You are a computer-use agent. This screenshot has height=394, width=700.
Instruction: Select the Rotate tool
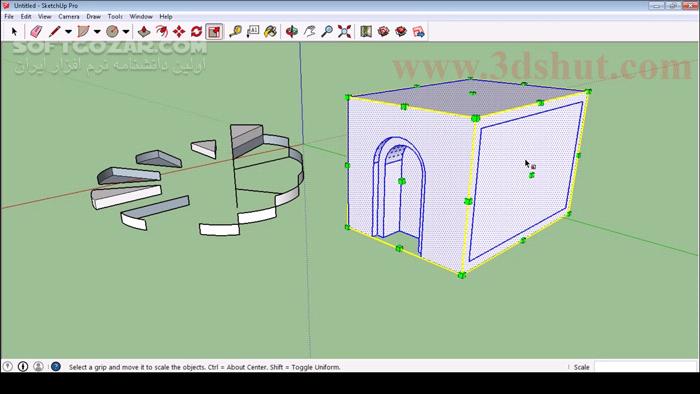196,32
